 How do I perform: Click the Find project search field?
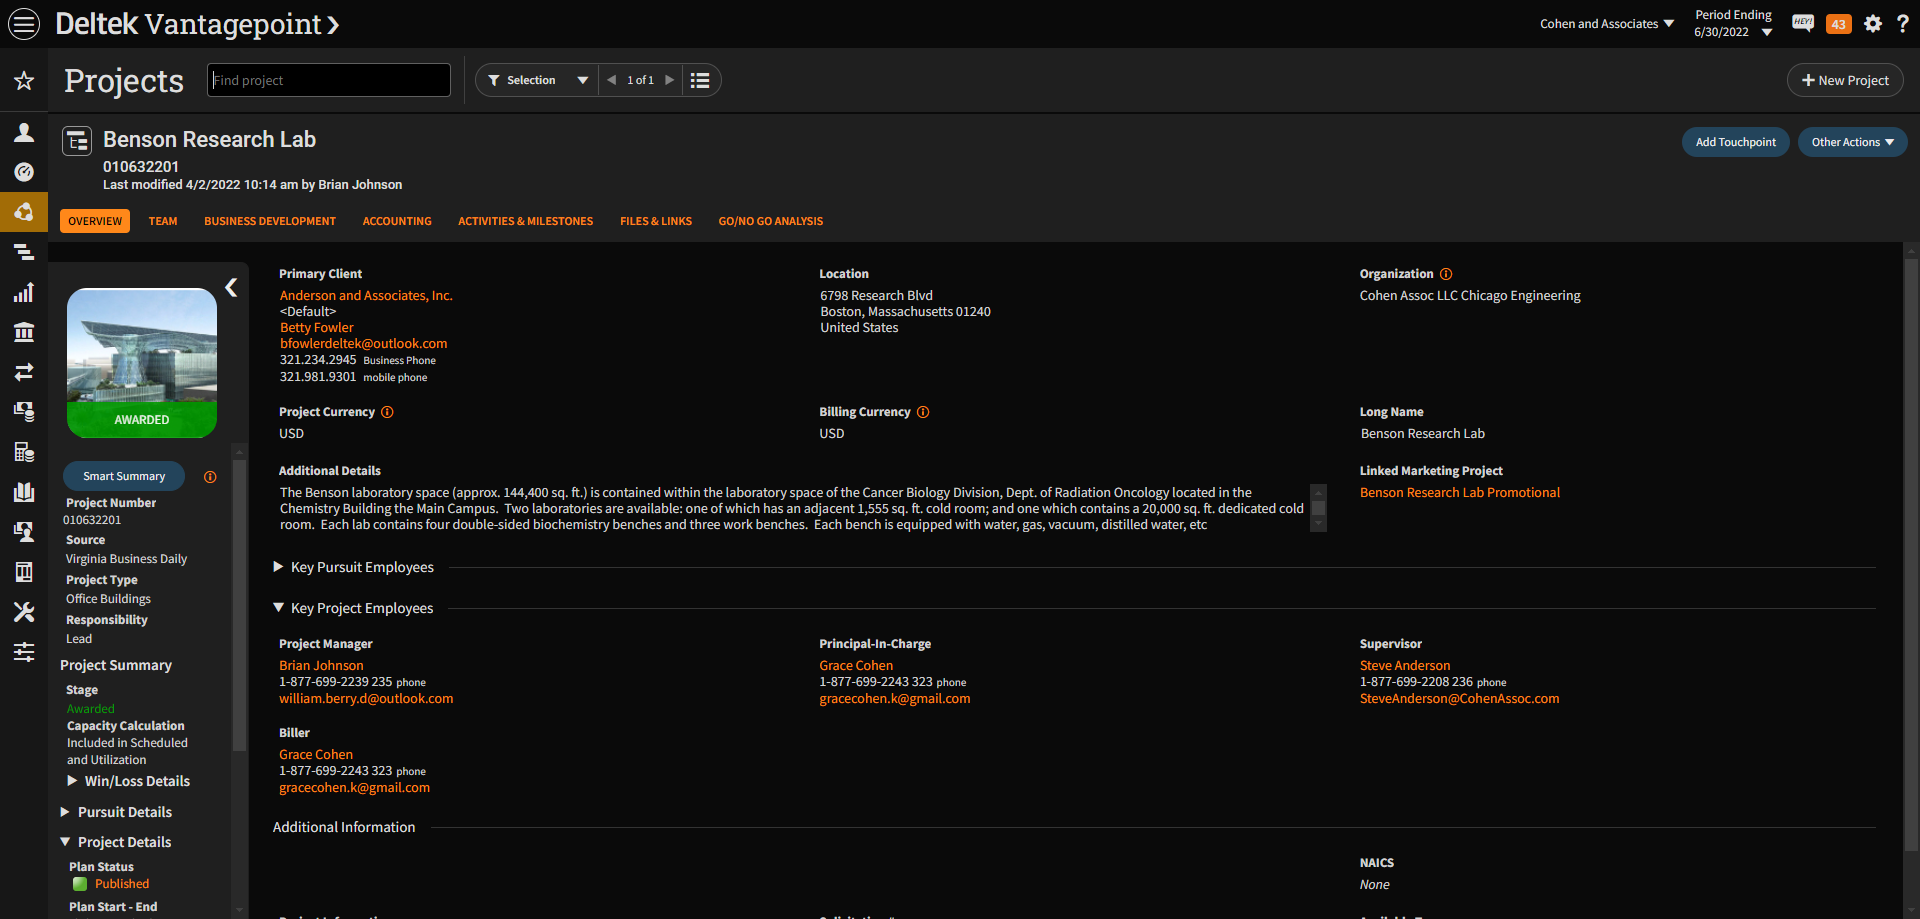point(329,80)
